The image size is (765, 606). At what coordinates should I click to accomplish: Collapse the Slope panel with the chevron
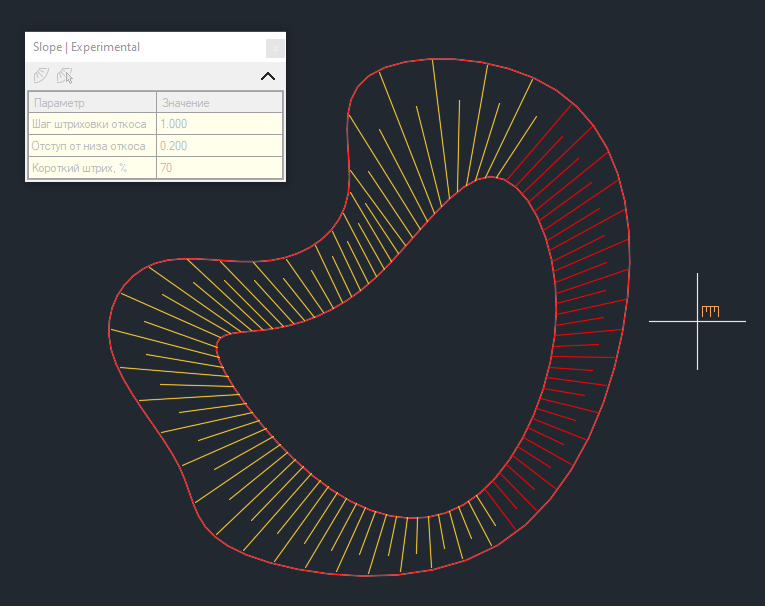(267, 76)
